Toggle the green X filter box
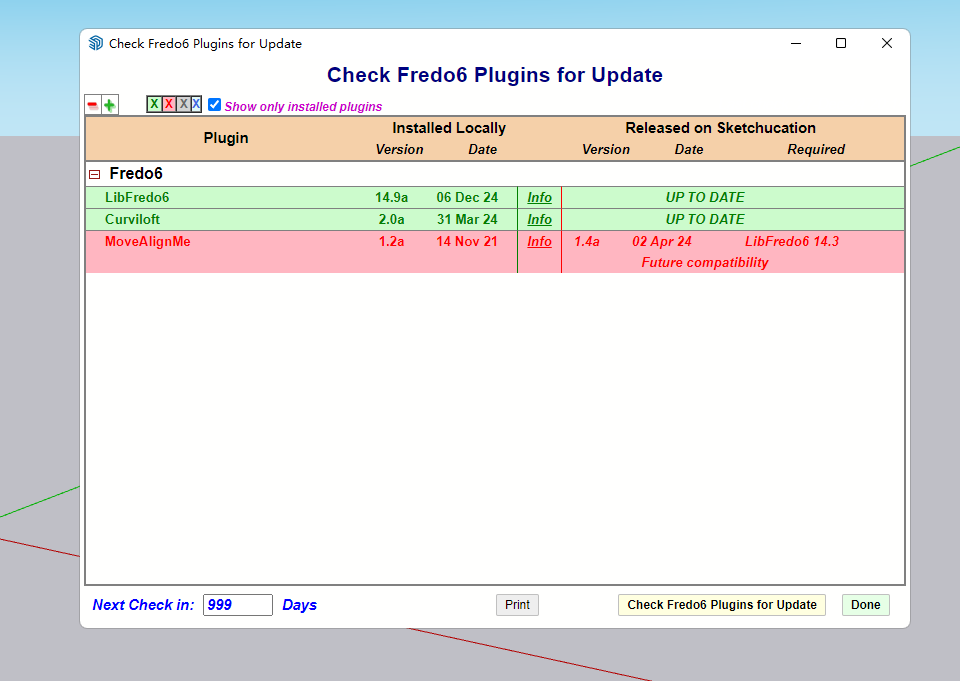960x681 pixels. pyautogui.click(x=154, y=104)
